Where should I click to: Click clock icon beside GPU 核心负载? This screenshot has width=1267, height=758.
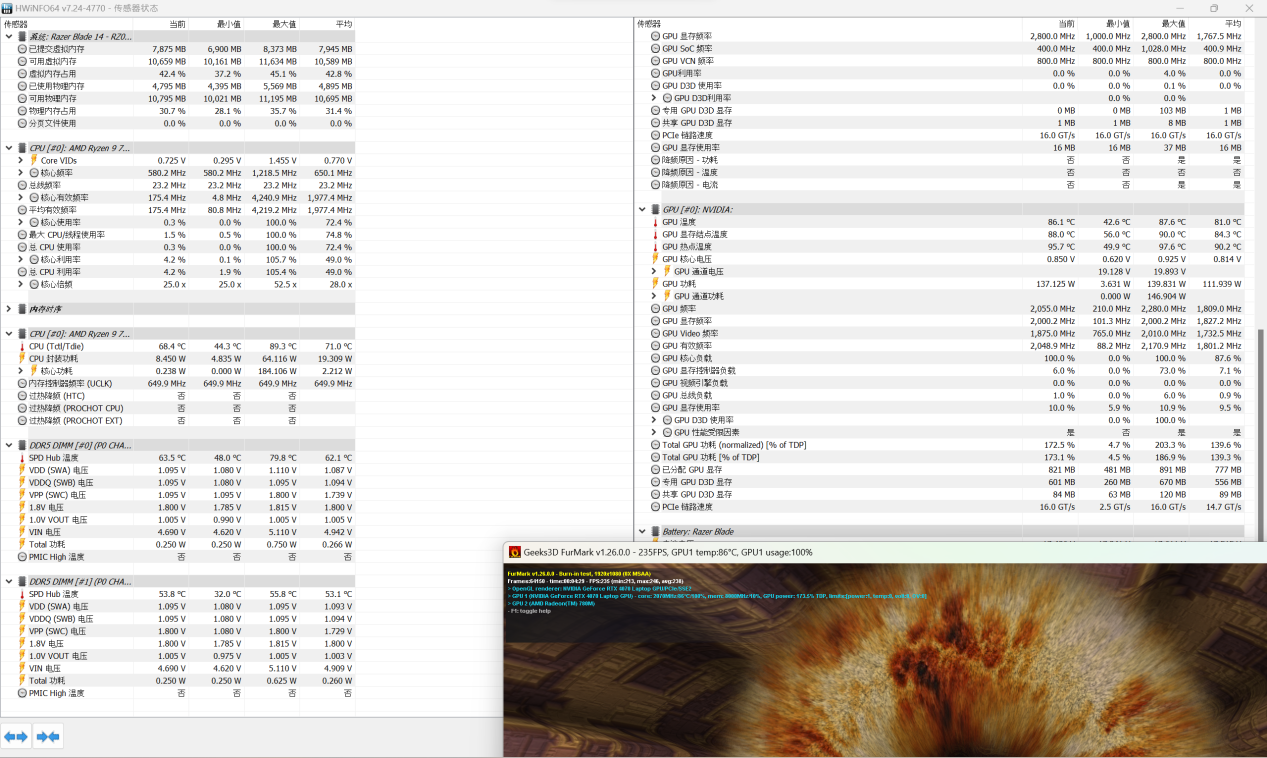655,358
